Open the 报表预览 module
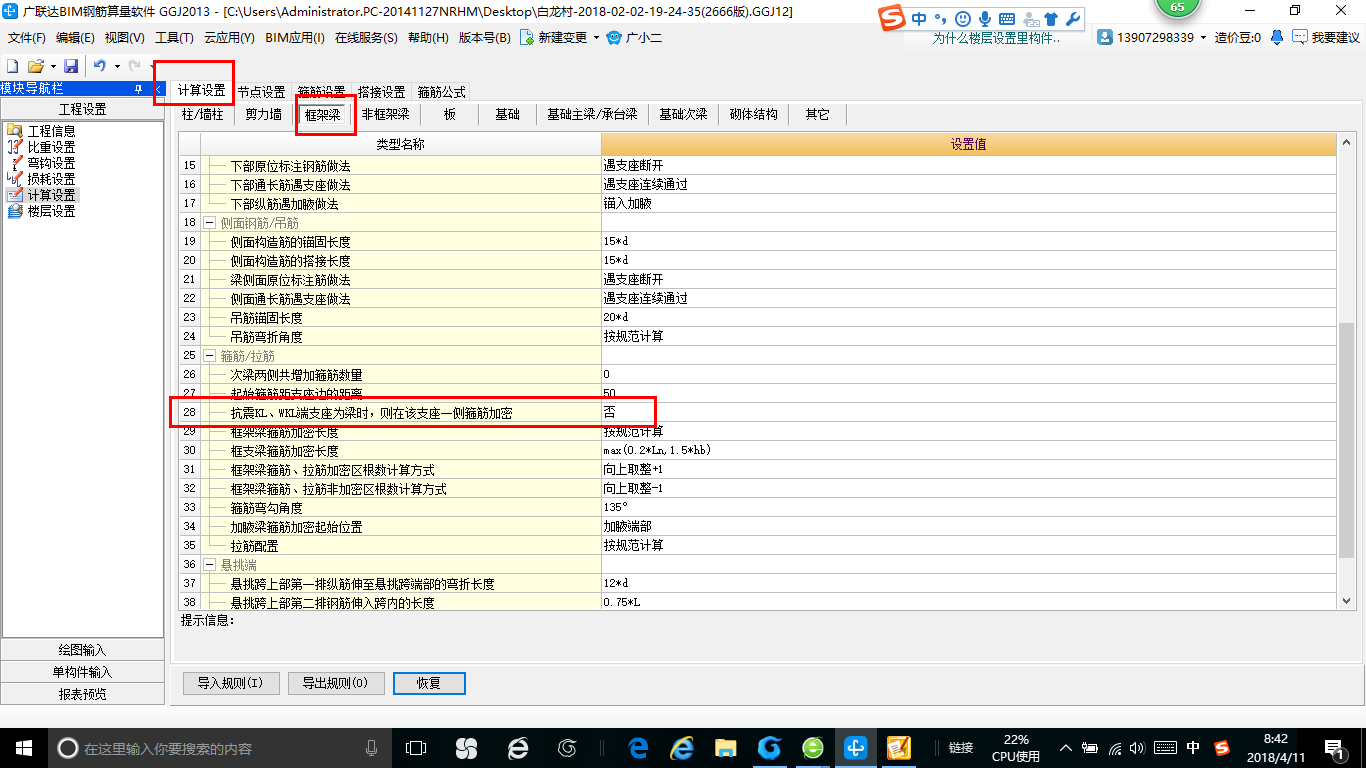The height and width of the screenshot is (768, 1366). [82, 694]
